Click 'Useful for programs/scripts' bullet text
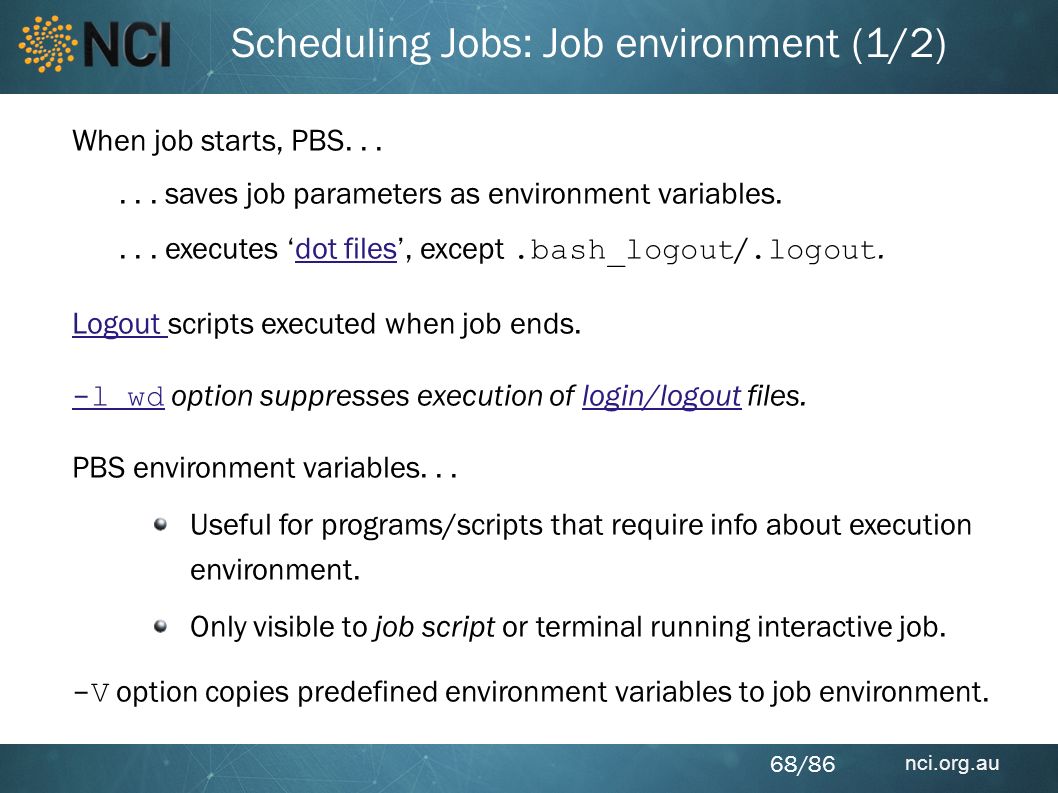1058x793 pixels. pyautogui.click(x=580, y=547)
